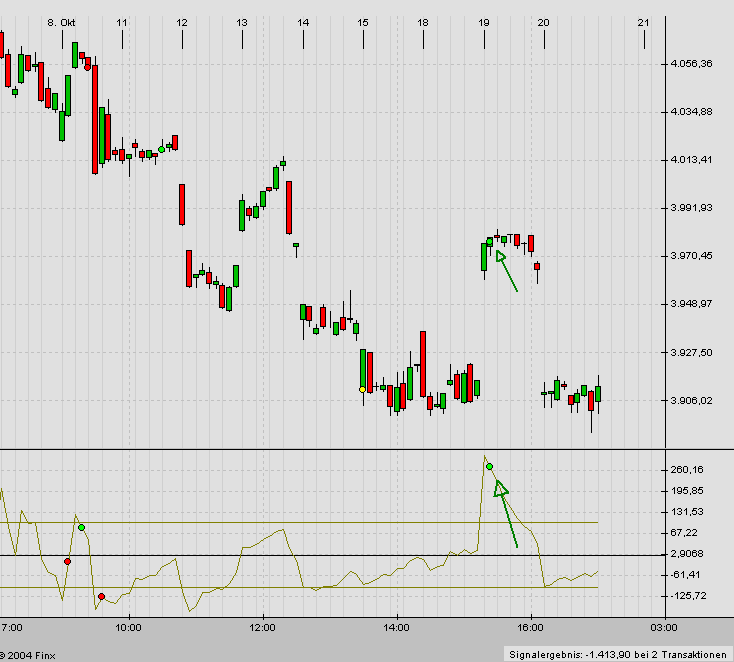The height and width of the screenshot is (662, 734).
Task: Select the '11' date label on the top axis
Action: tap(122, 22)
